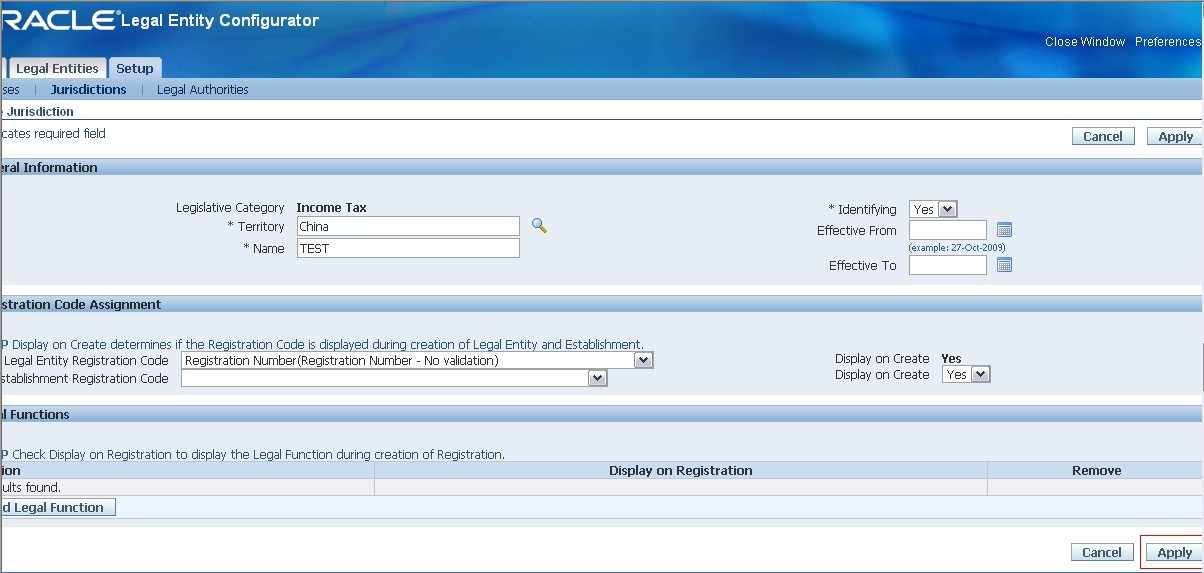Open Effective To calendar picker
The image size is (1204, 573).
coord(1005,265)
